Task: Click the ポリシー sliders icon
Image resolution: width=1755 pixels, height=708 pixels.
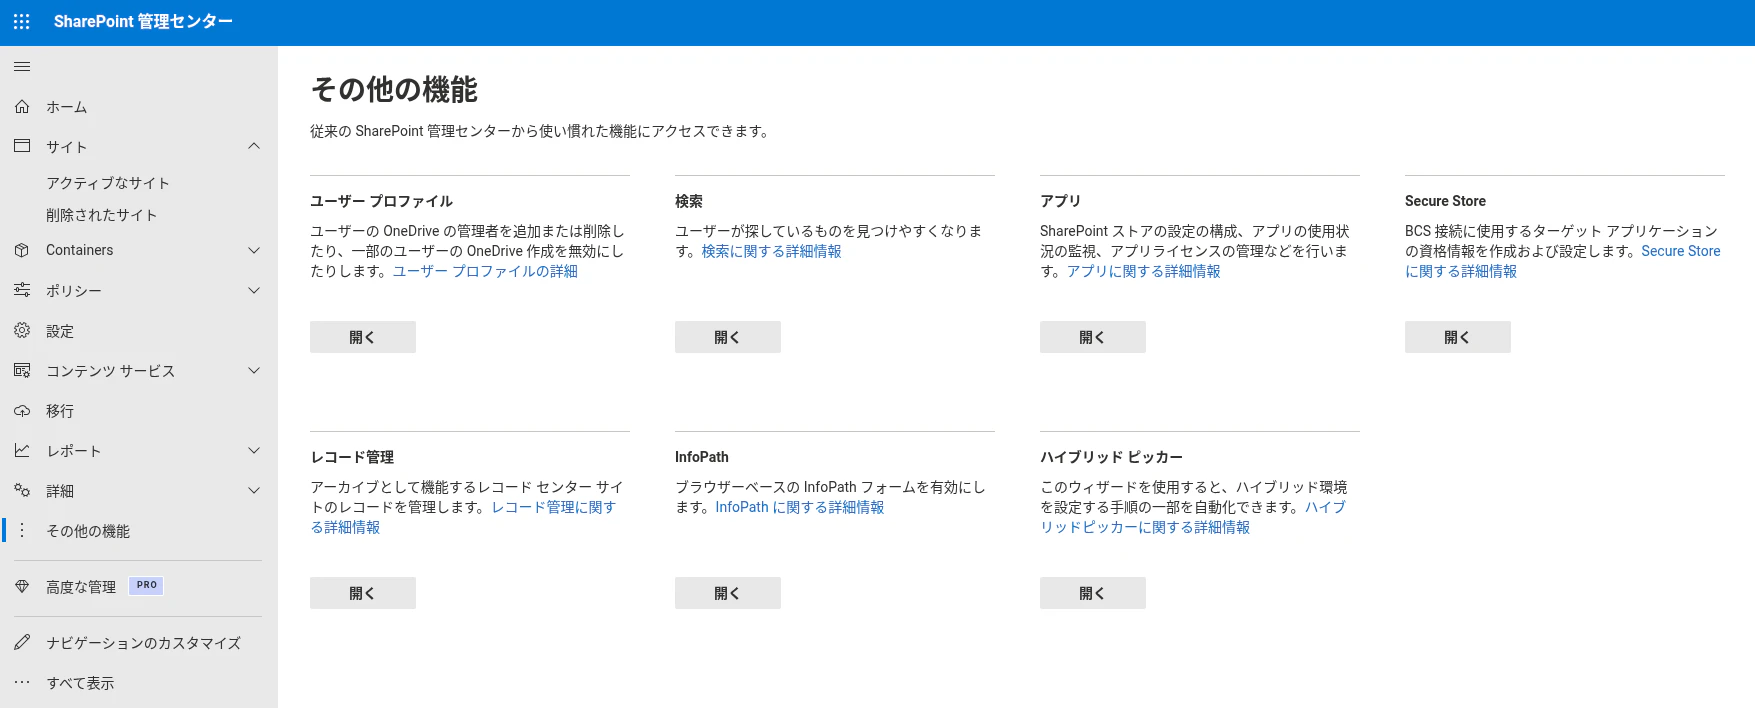Action: click(22, 290)
